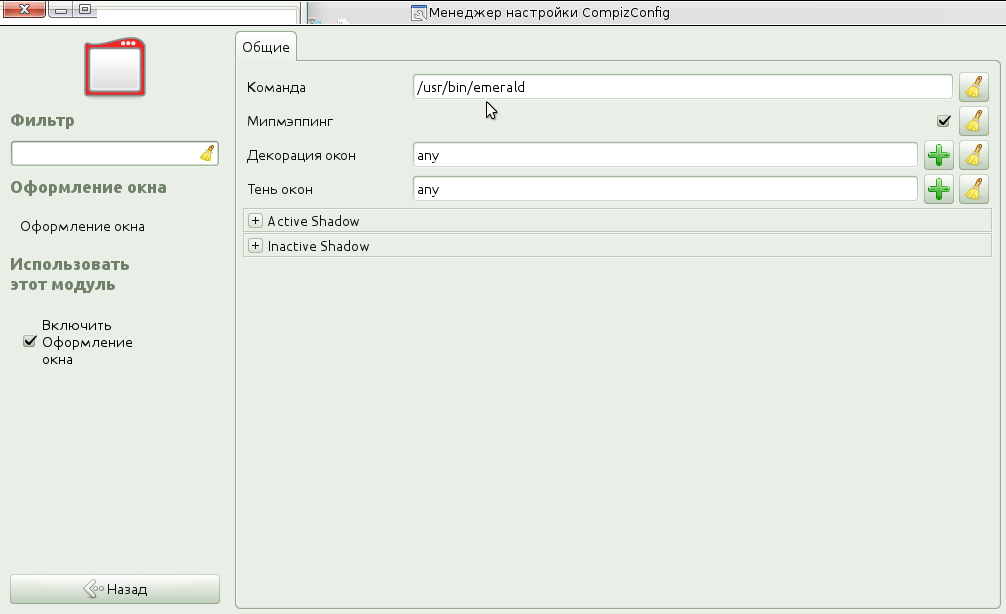Reset Мипмэппинг setting with its broom icon

[973, 121]
